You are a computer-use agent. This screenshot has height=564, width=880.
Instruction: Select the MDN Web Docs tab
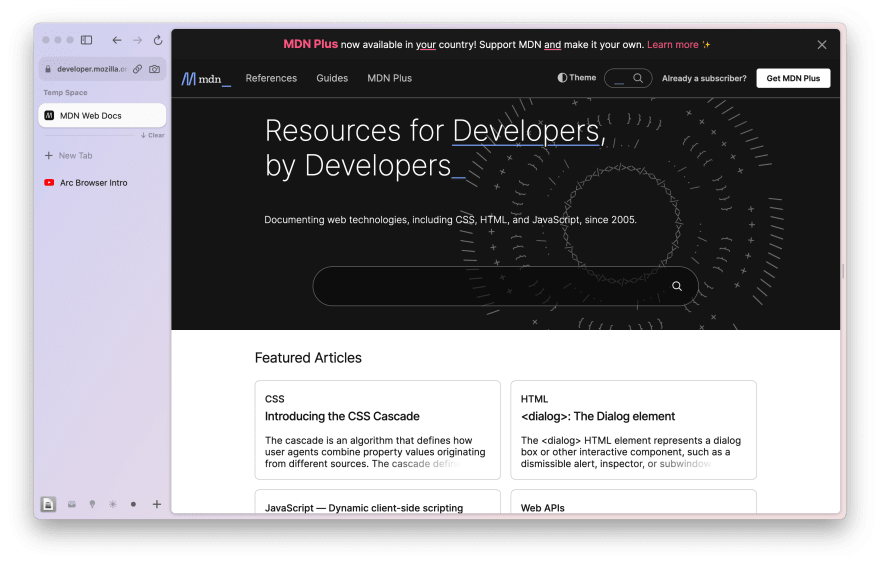pos(102,116)
